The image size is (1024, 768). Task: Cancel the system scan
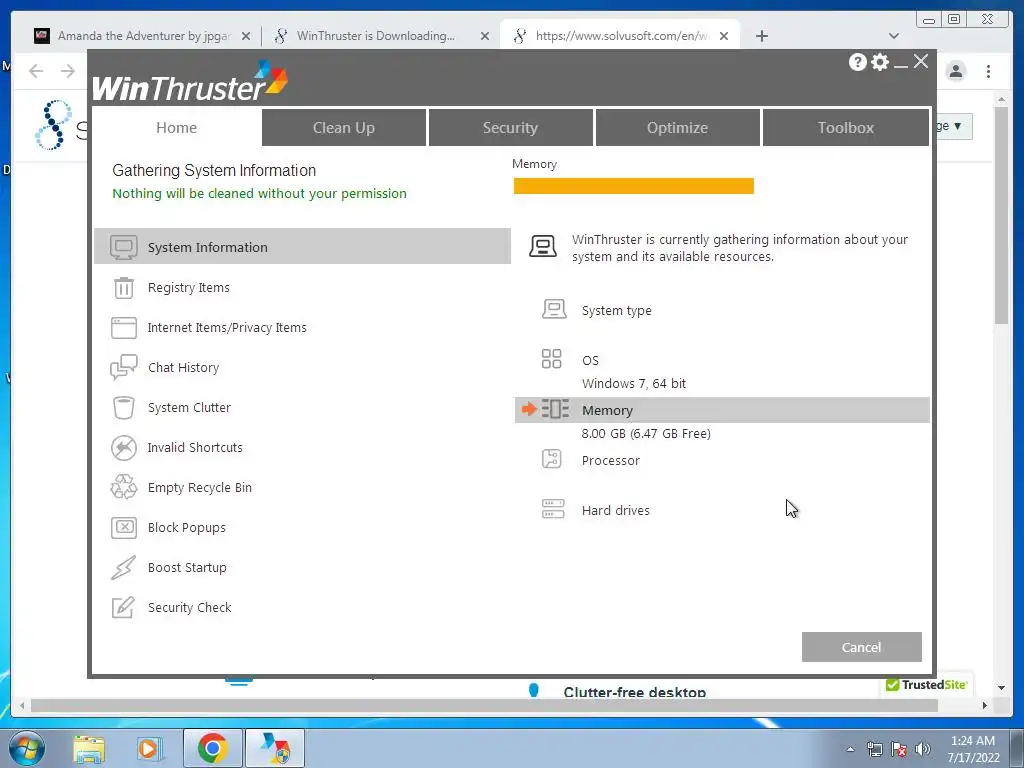(x=861, y=647)
